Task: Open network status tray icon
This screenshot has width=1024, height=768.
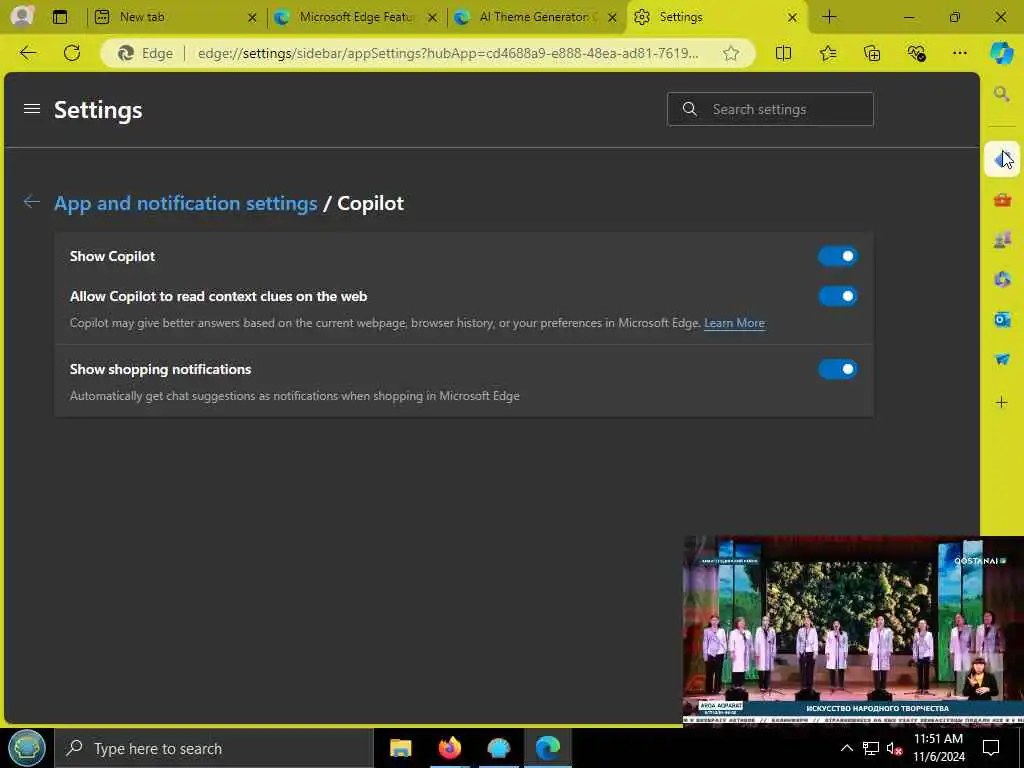Action: coord(871,748)
